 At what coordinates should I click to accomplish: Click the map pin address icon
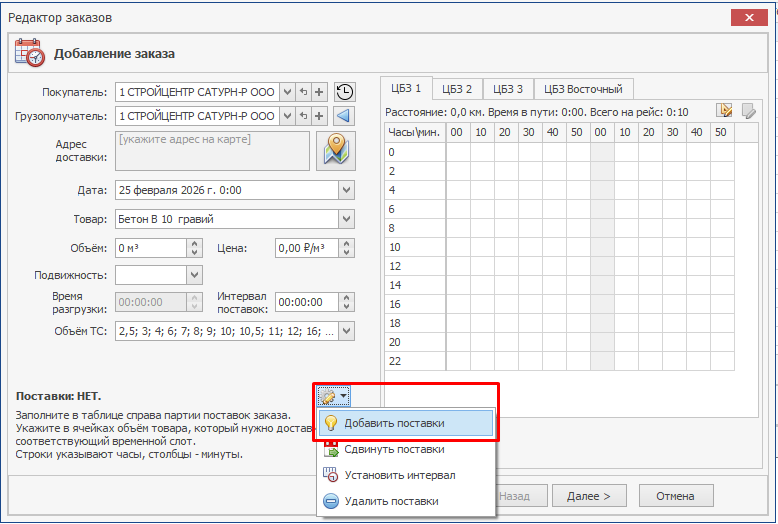click(337, 151)
